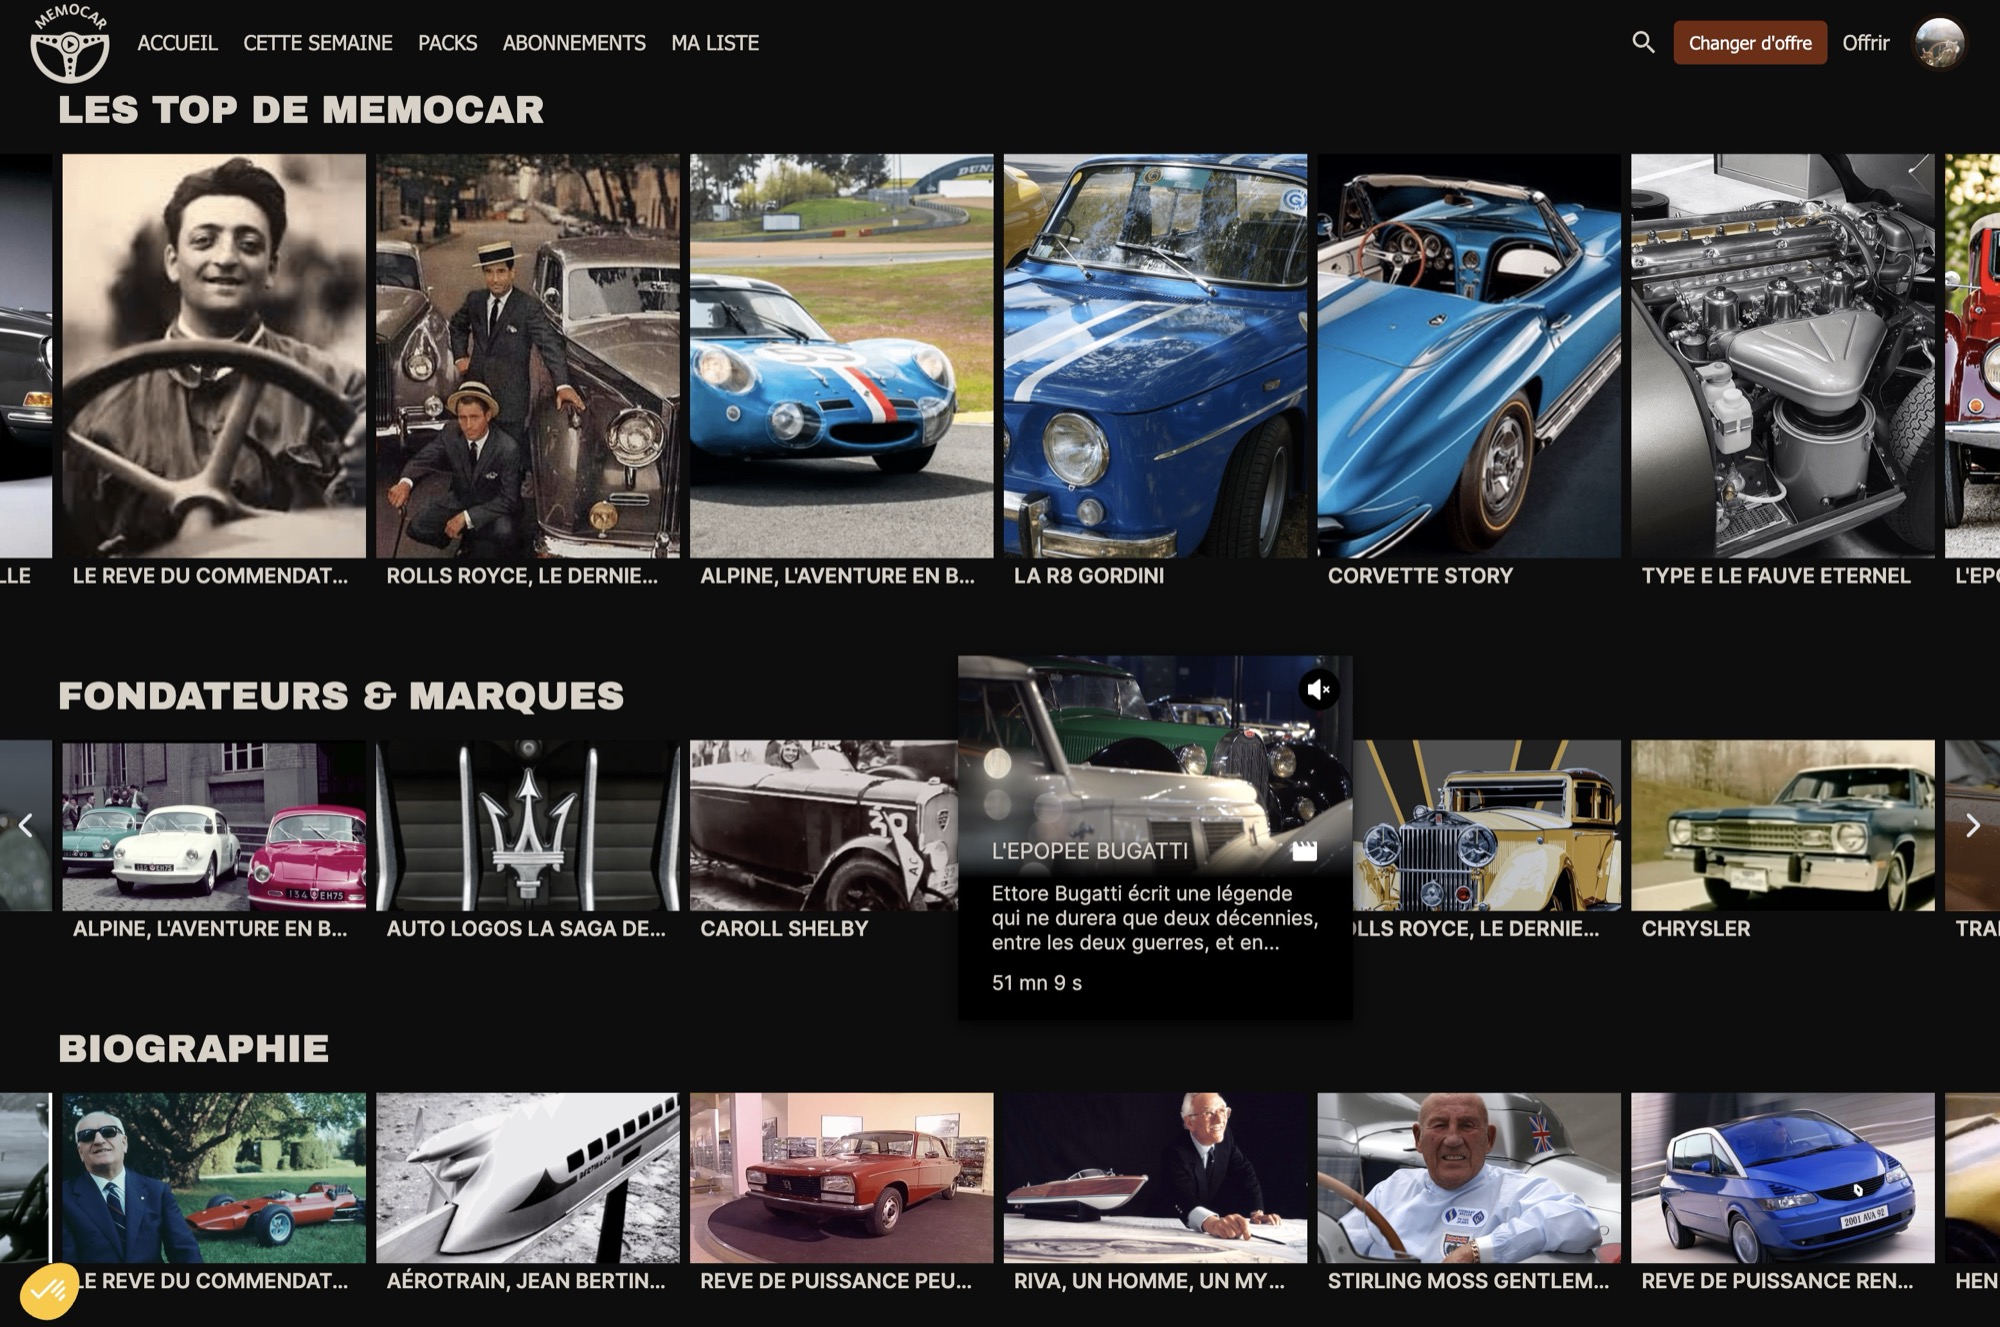The width and height of the screenshot is (2000, 1327).
Task: Open Aérotrain Jean Bertin thumbnail
Action: click(528, 1178)
